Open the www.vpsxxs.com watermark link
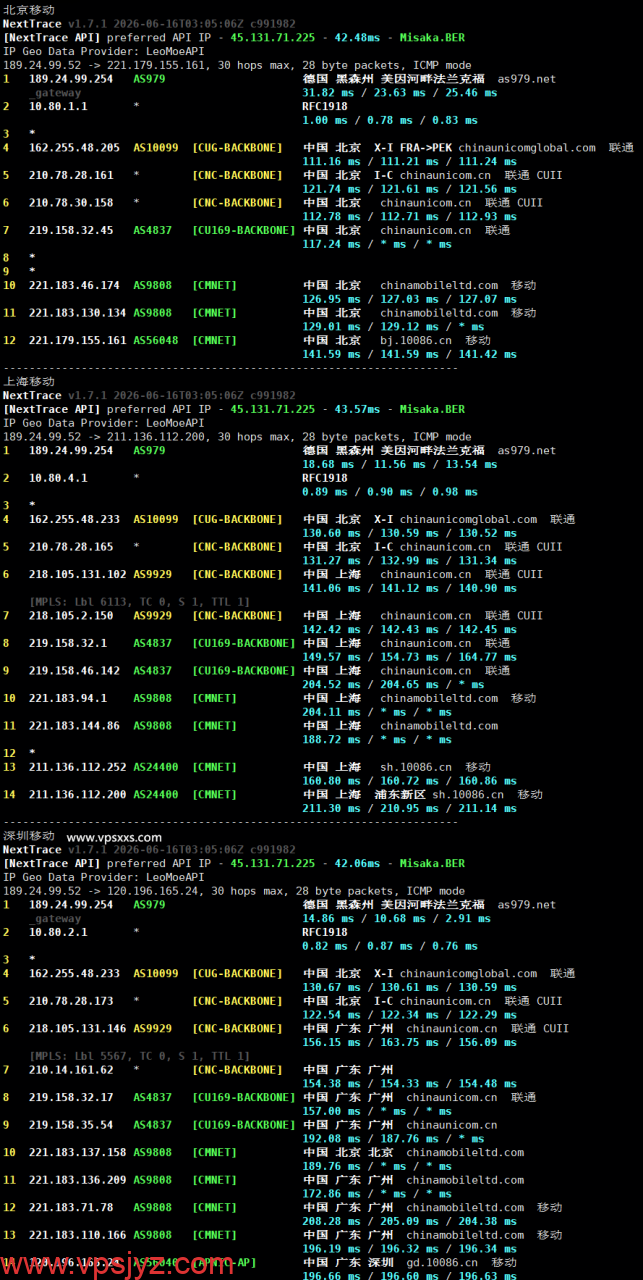Image resolution: width=643 pixels, height=1280 pixels. (x=114, y=837)
